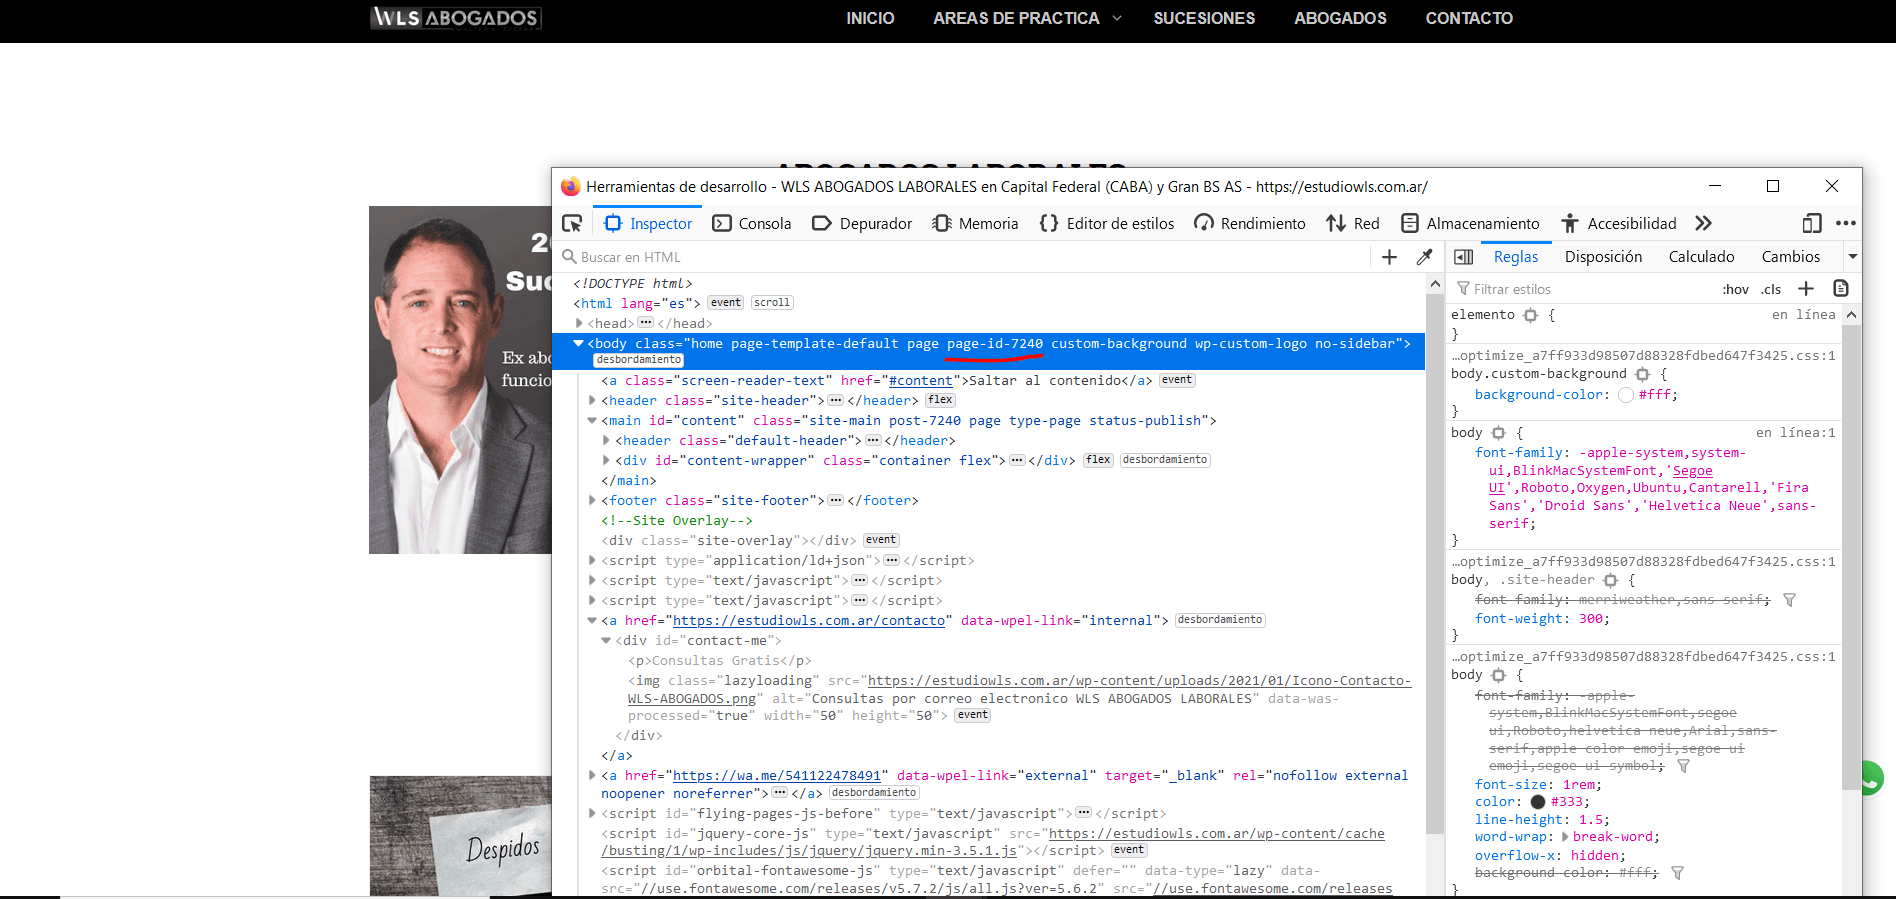
Task: Open the #333 color swatch
Action: pos(1538,802)
